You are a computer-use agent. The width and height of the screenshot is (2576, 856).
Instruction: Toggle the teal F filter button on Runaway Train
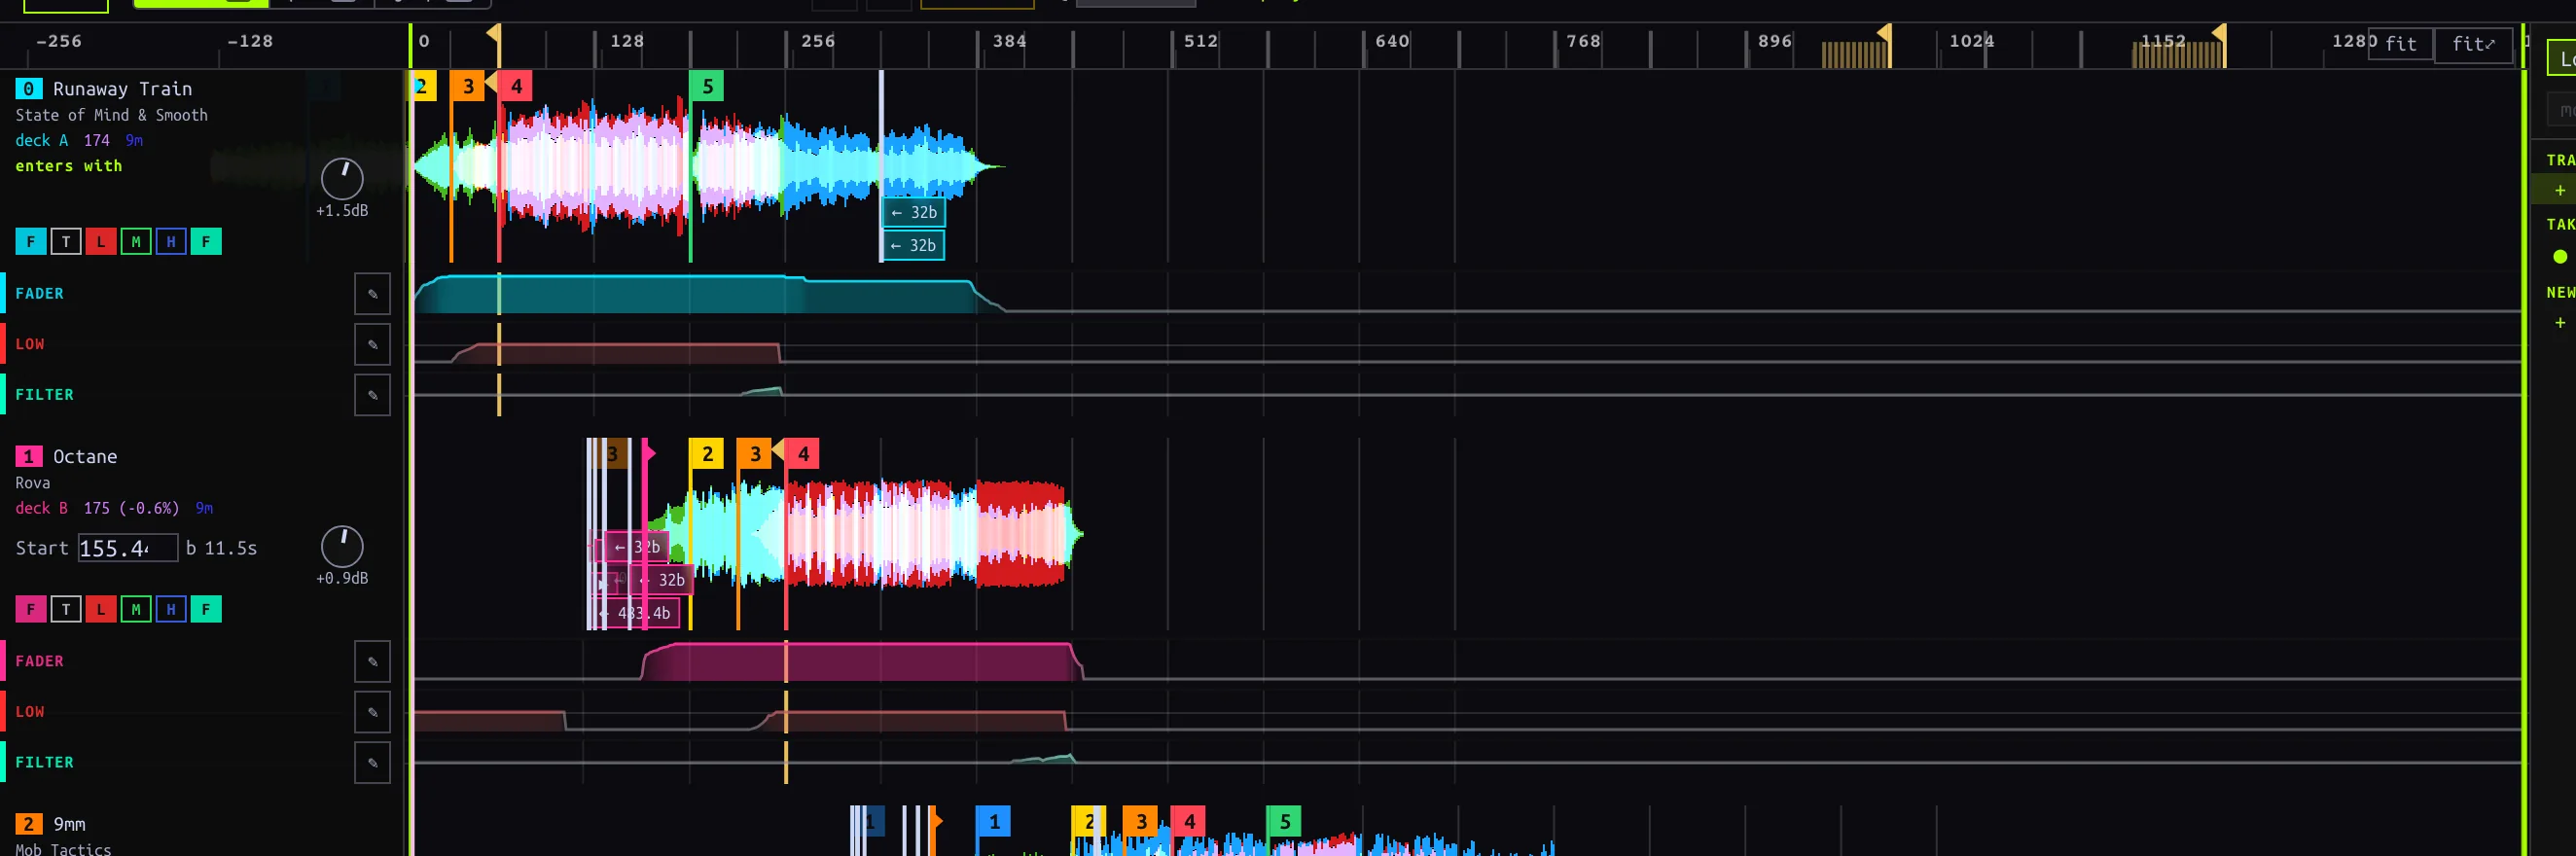tap(206, 241)
